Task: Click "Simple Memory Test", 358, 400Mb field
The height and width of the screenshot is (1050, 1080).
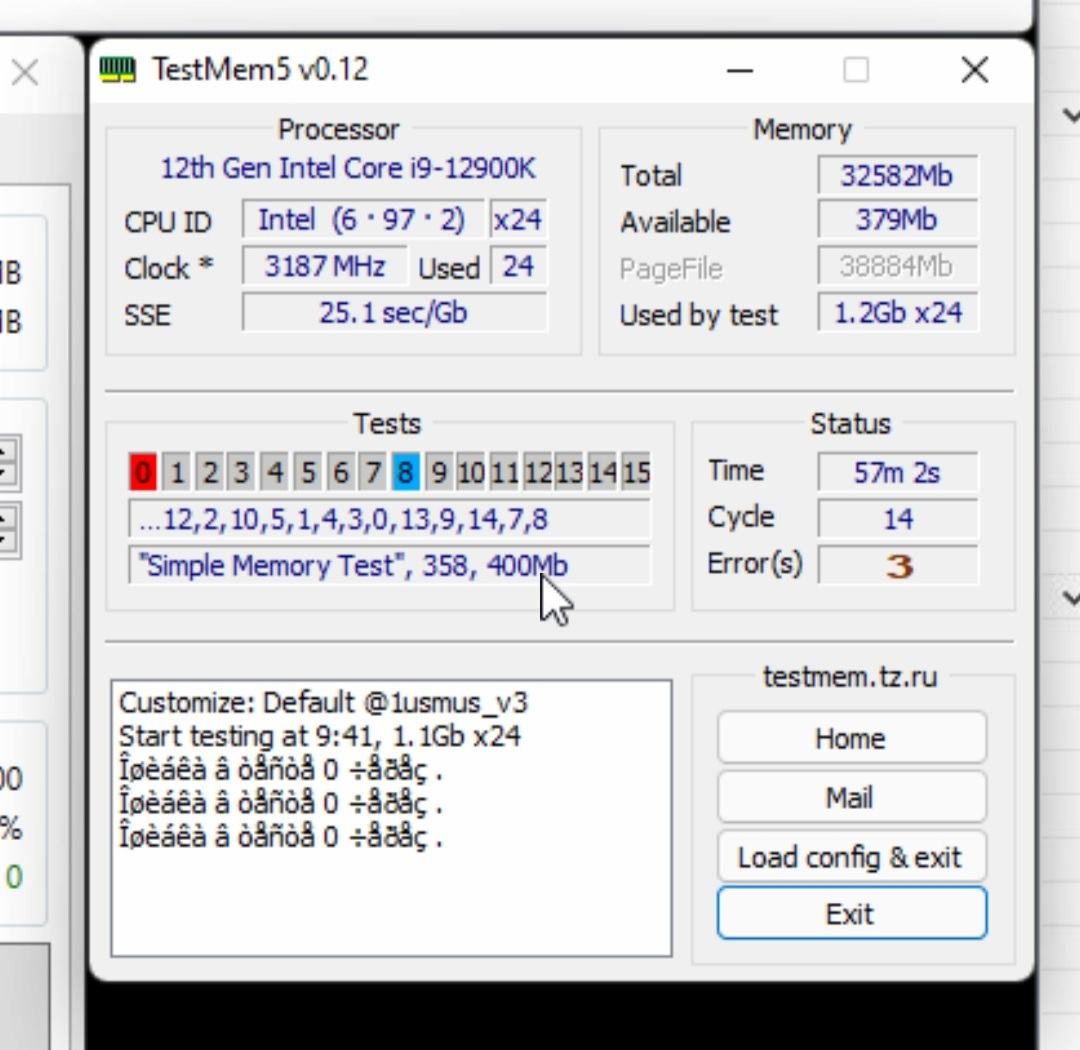Action: click(x=389, y=565)
